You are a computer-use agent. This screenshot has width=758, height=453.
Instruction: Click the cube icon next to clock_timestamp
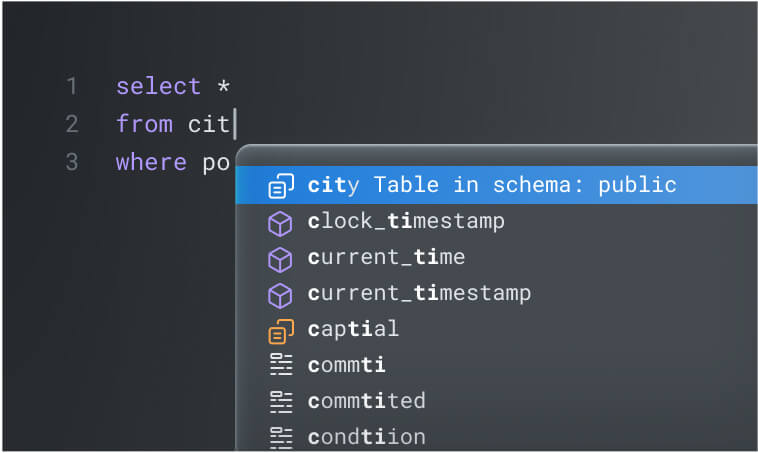[x=281, y=222]
